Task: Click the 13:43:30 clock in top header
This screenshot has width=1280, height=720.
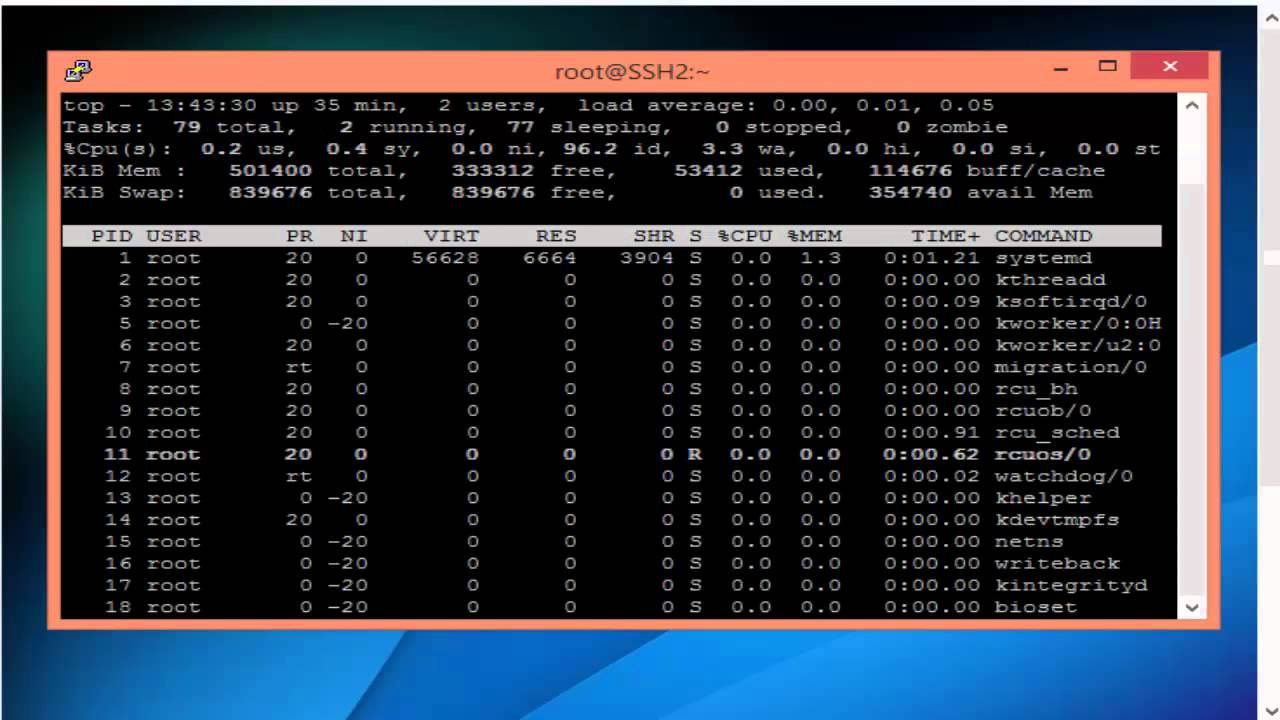Action: tap(202, 105)
